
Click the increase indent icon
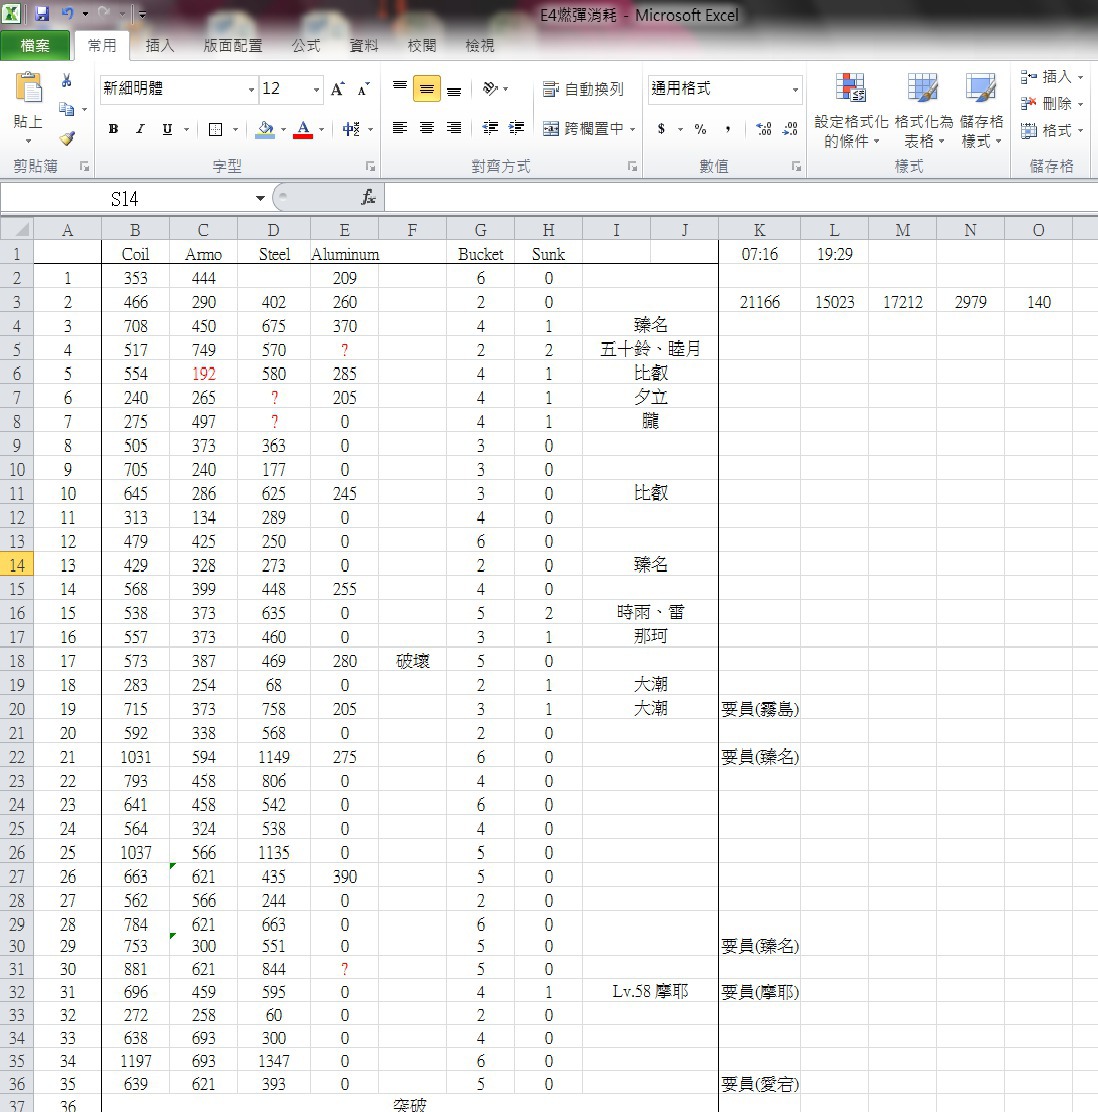click(x=516, y=128)
